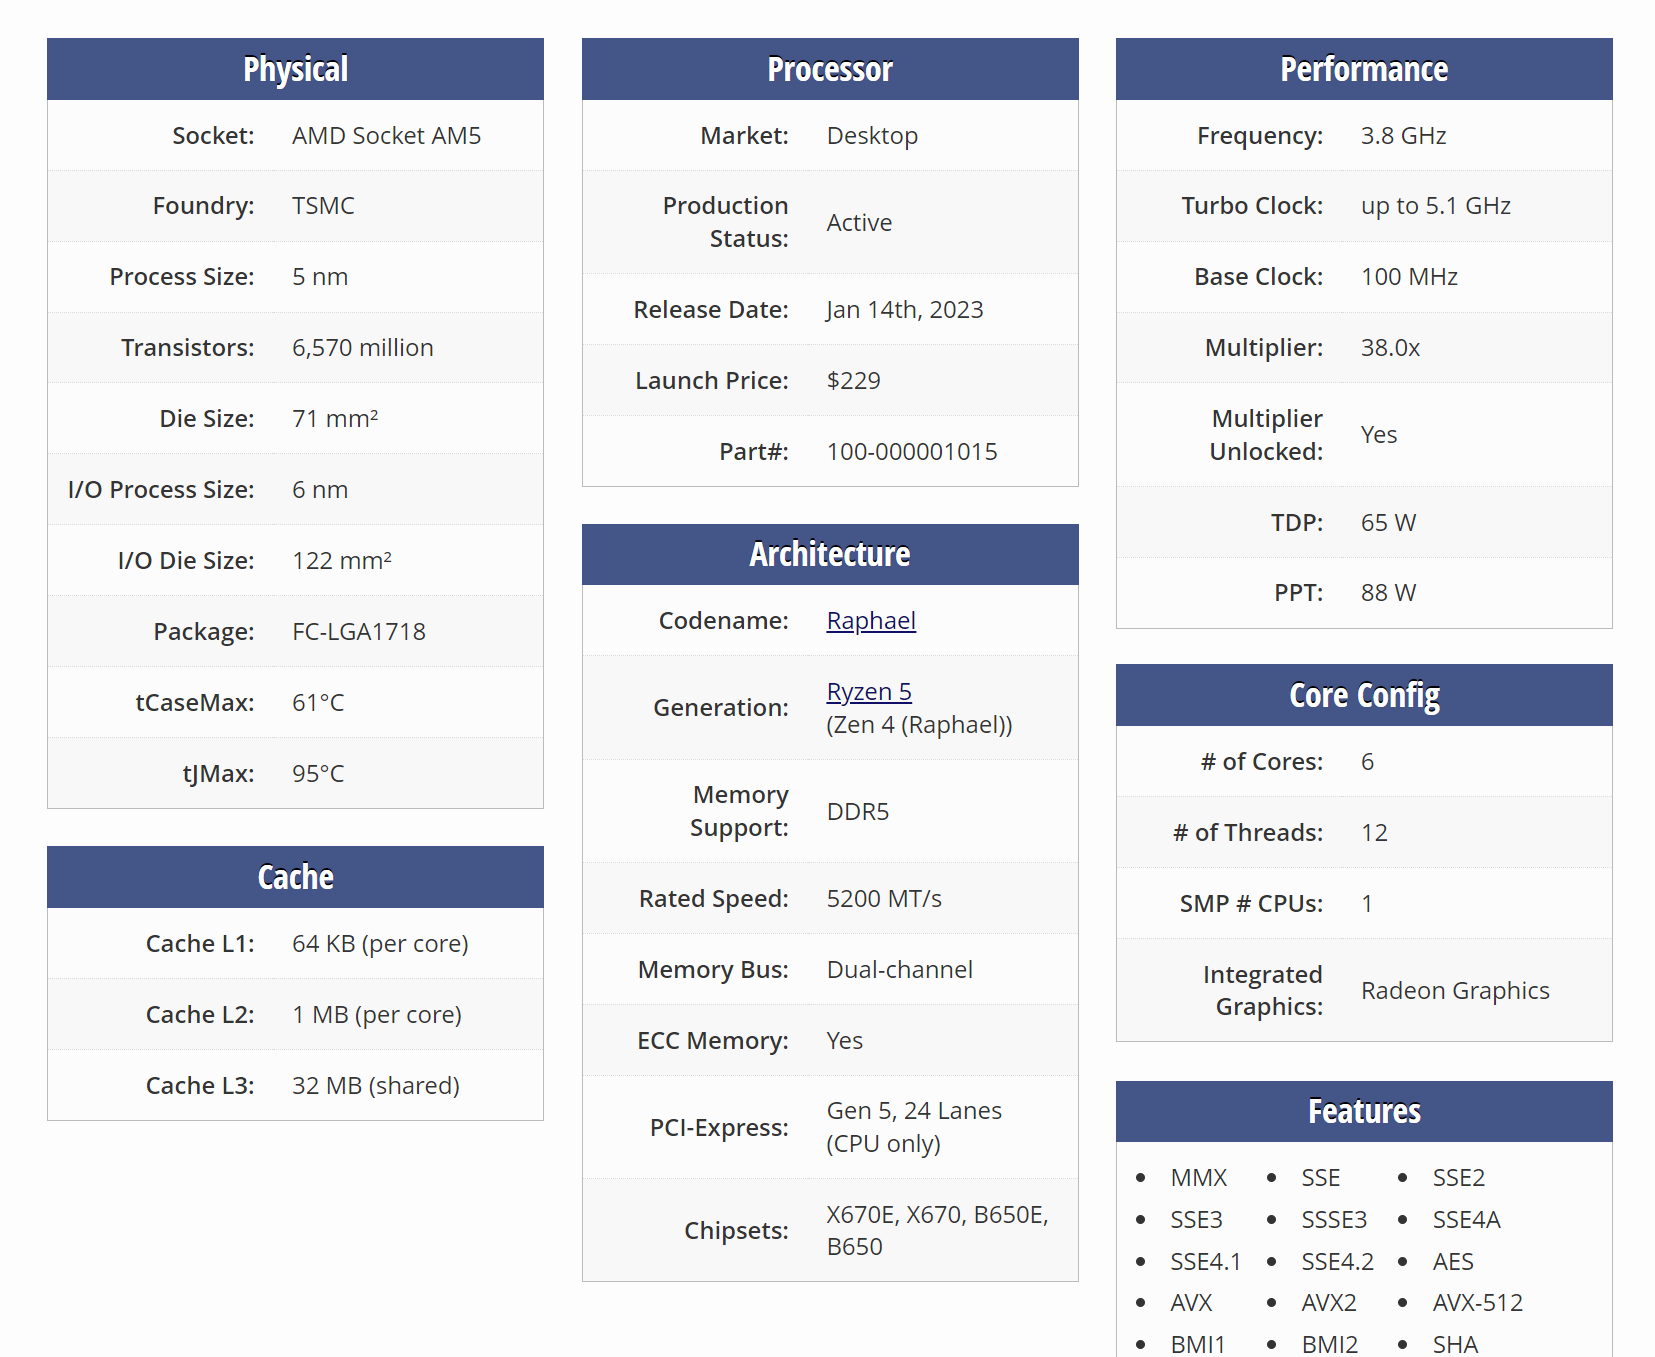Select the 6 cores value
This screenshot has width=1655, height=1357.
coord(1367,762)
